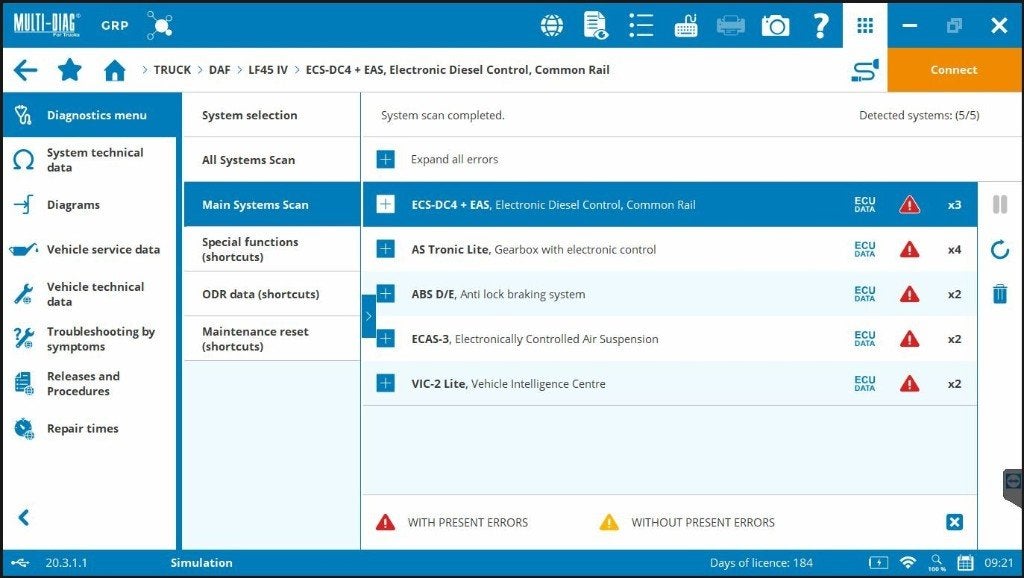Toggle the middle panel side arrow tab
1024x578 pixels.
(368, 316)
